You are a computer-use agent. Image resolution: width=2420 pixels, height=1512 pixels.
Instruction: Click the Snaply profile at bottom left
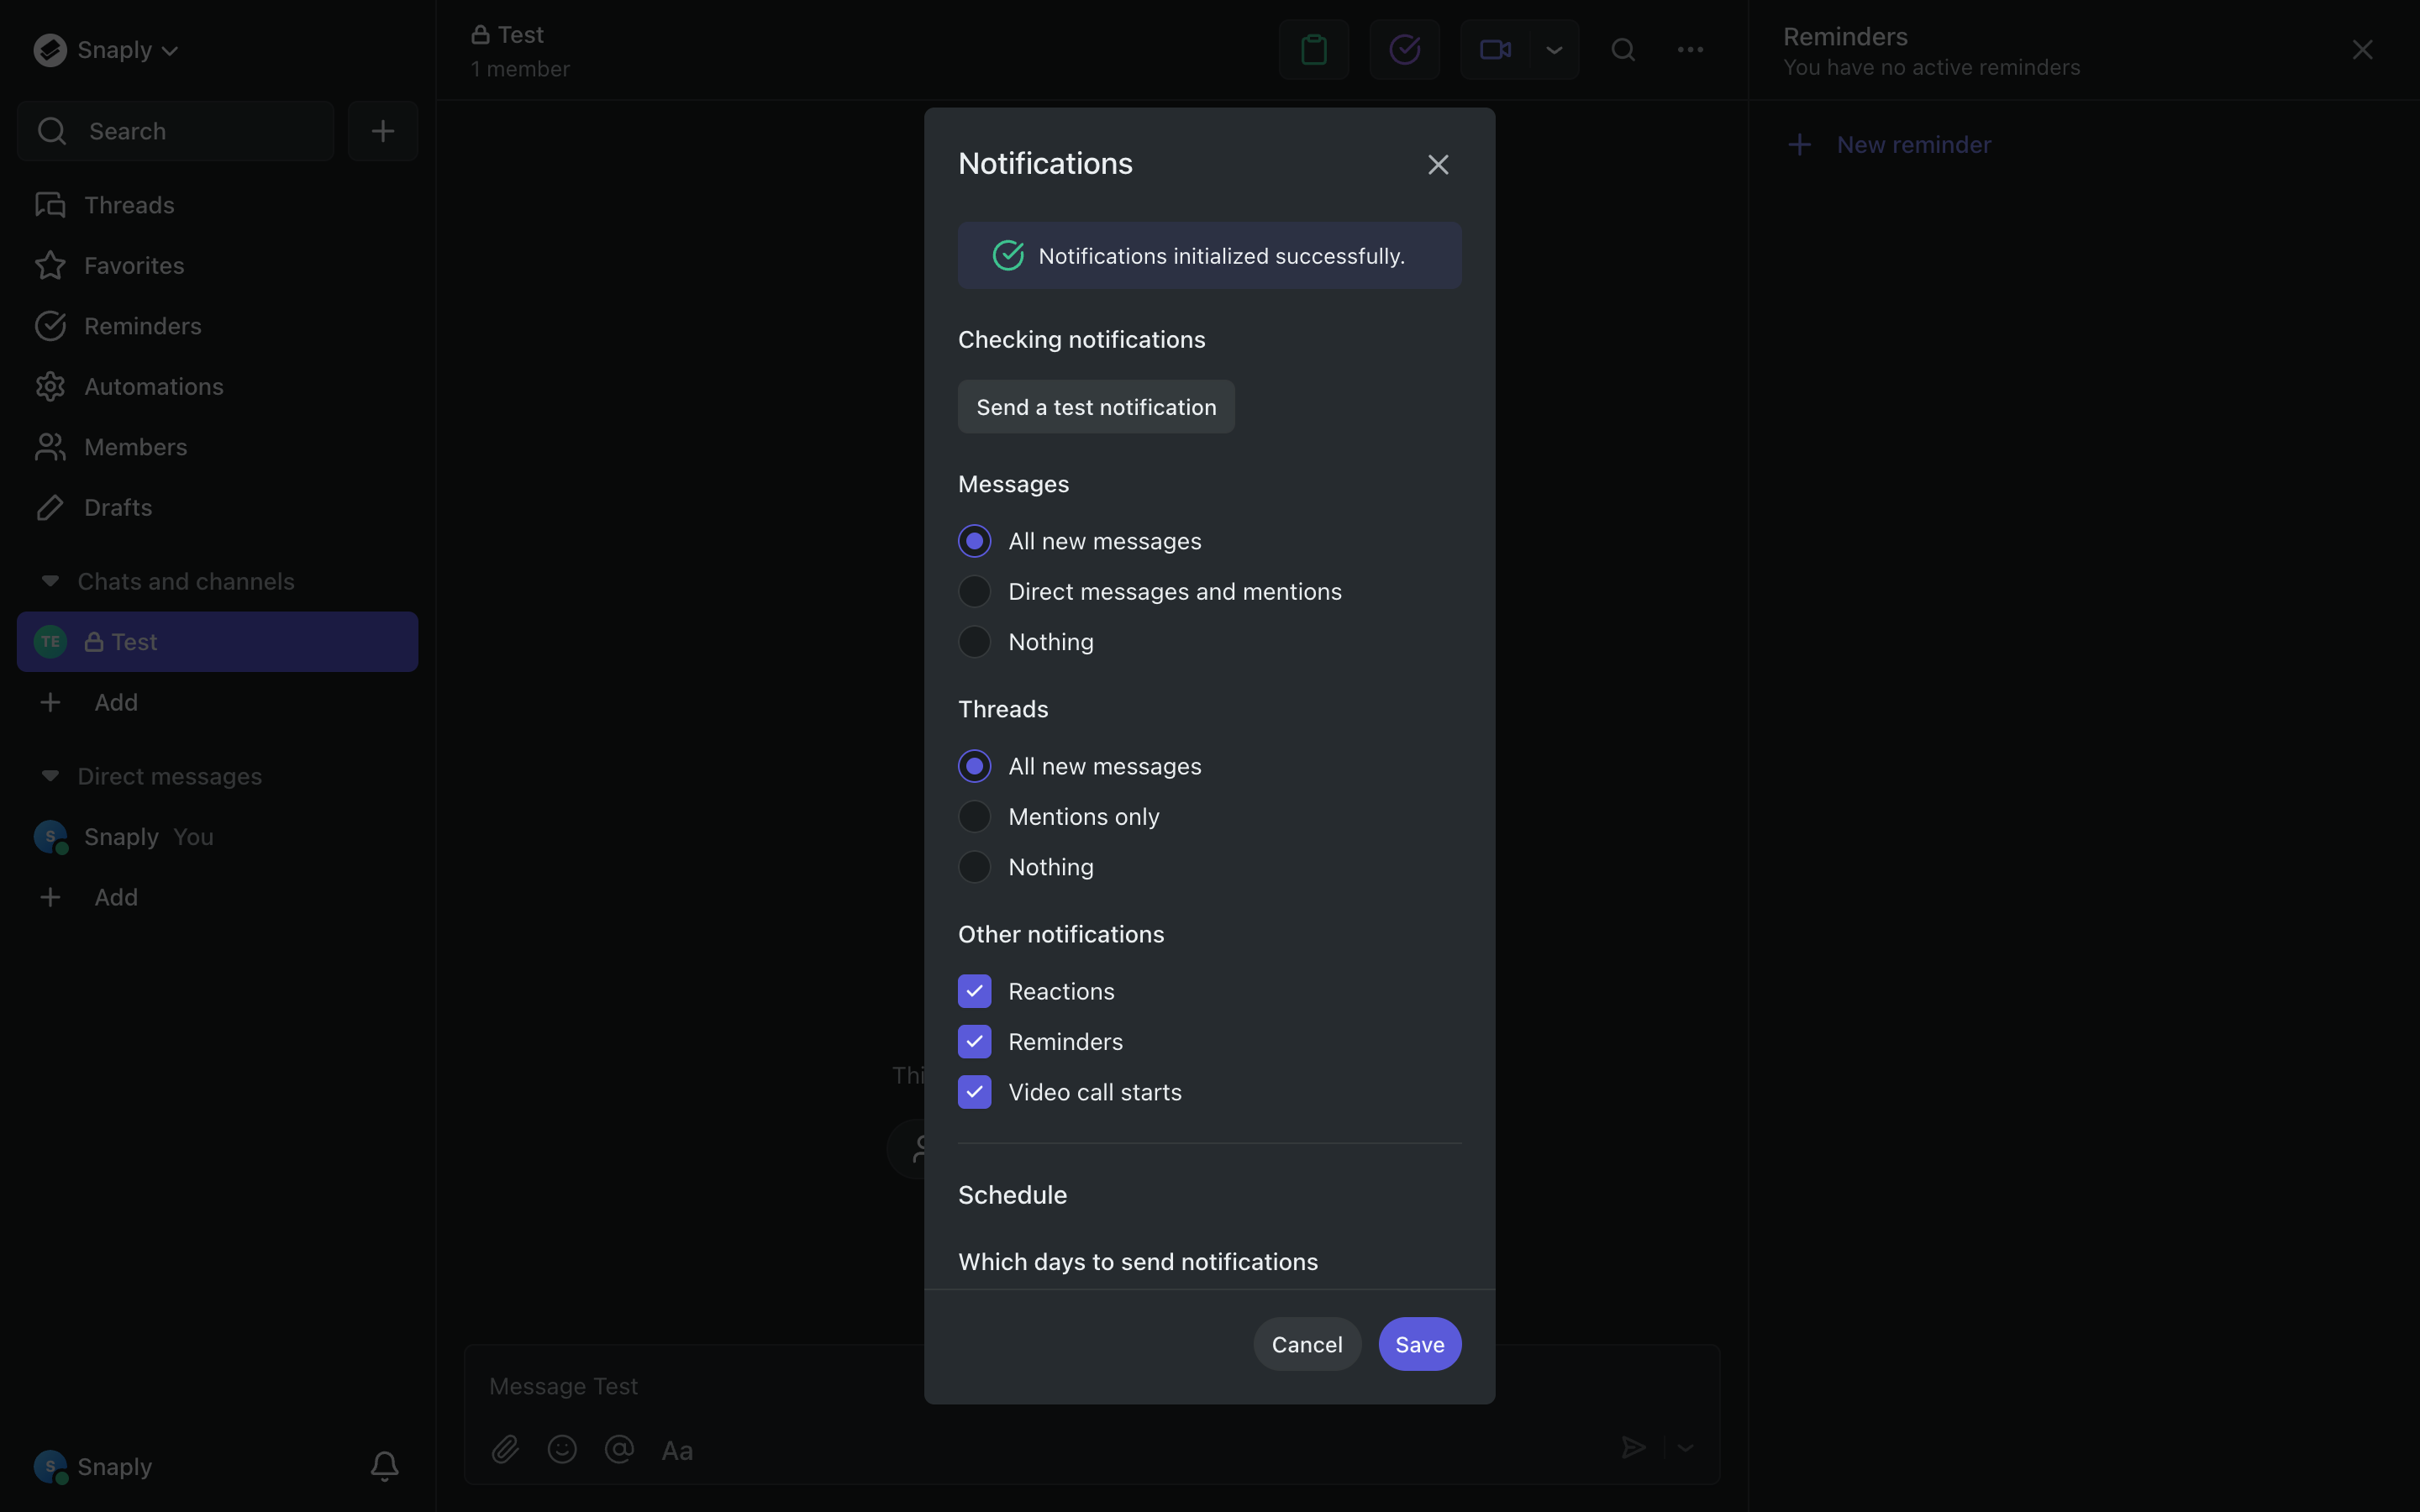click(x=93, y=1467)
